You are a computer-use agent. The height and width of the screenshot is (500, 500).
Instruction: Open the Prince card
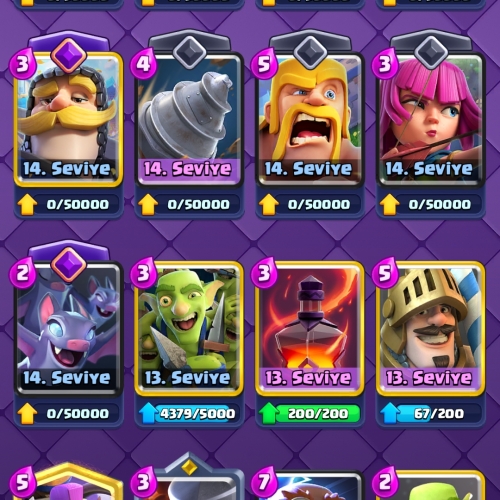[x=430, y=329]
